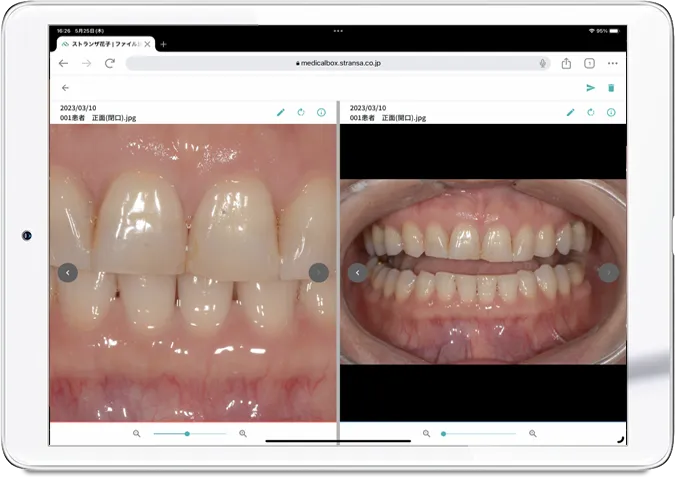675x477 pixels.
Task: Zoom in the left image with magnifier
Action: coord(243,434)
